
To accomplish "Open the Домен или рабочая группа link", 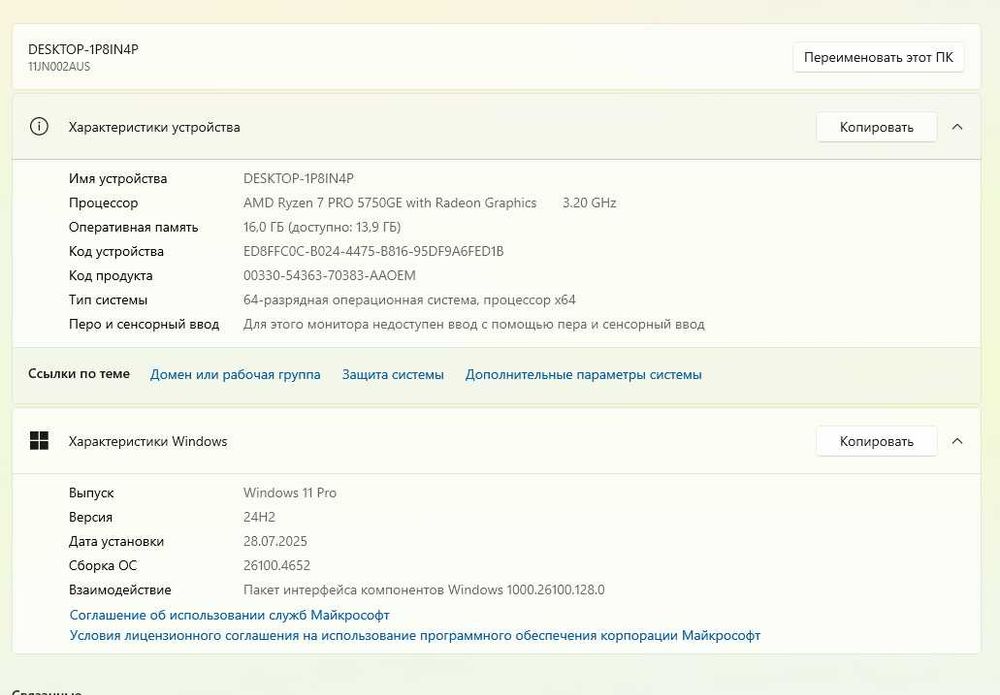I will tap(235, 374).
